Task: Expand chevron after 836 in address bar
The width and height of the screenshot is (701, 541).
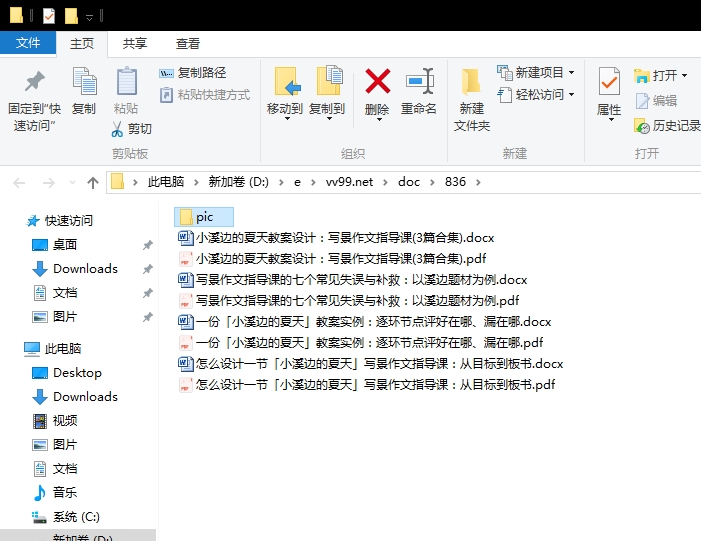Action: click(x=478, y=182)
